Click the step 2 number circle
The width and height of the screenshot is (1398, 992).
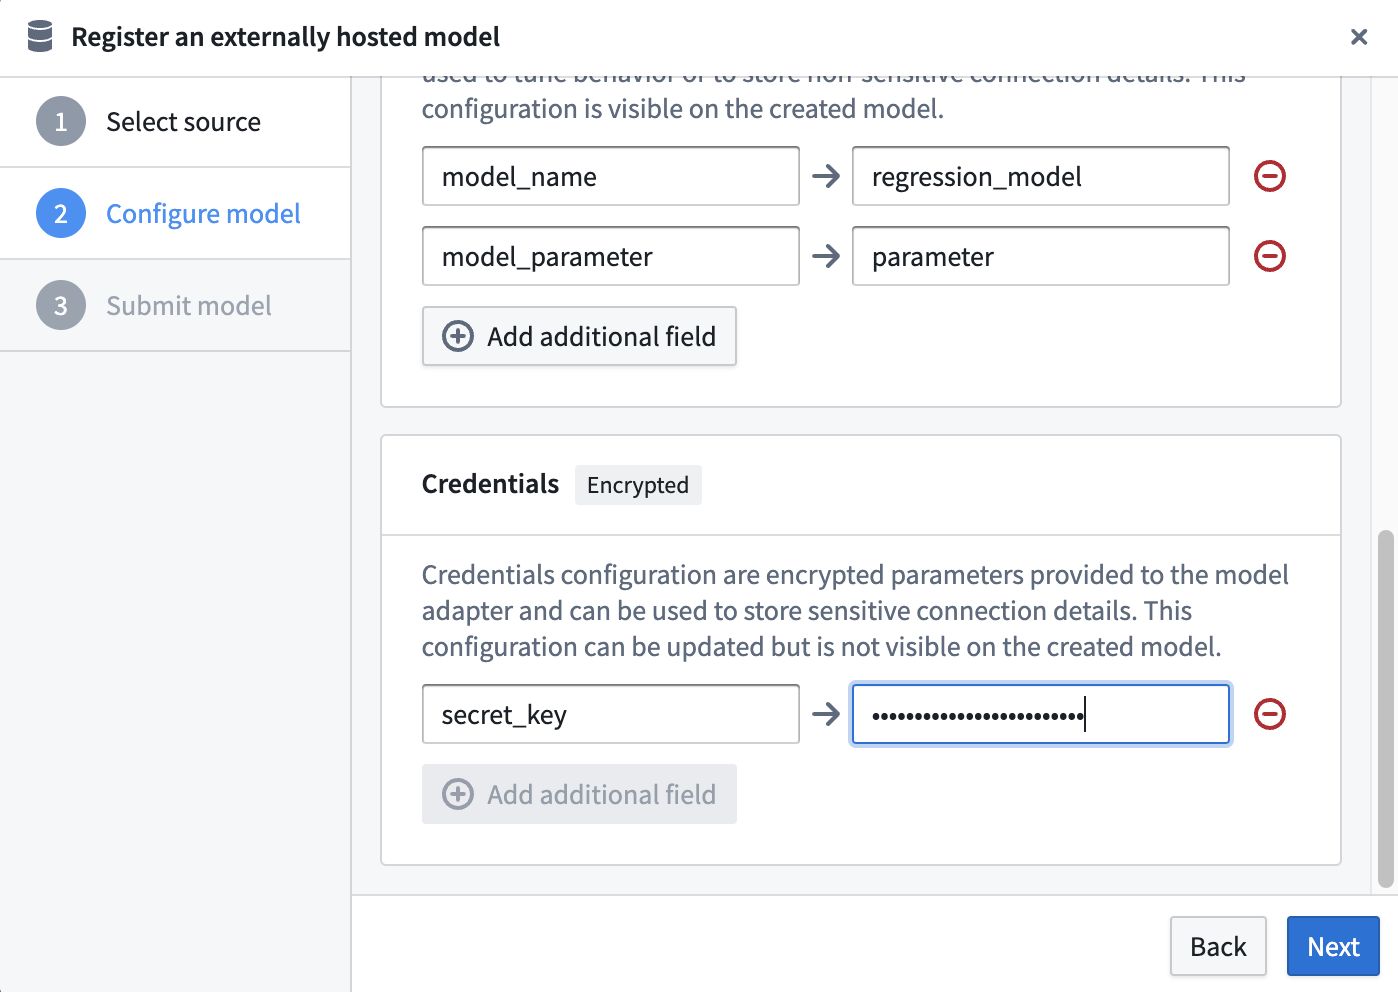pos(61,214)
